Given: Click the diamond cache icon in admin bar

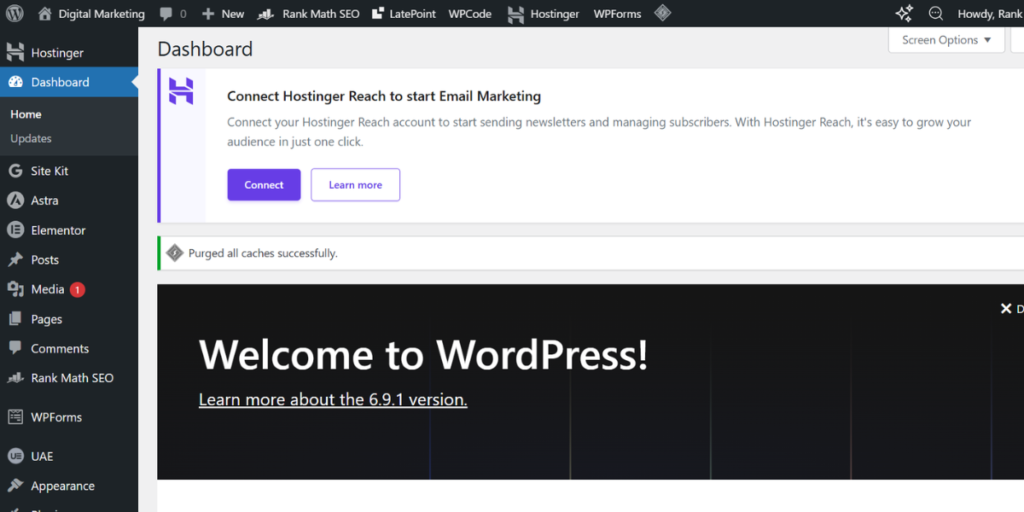Looking at the screenshot, I should (x=662, y=13).
